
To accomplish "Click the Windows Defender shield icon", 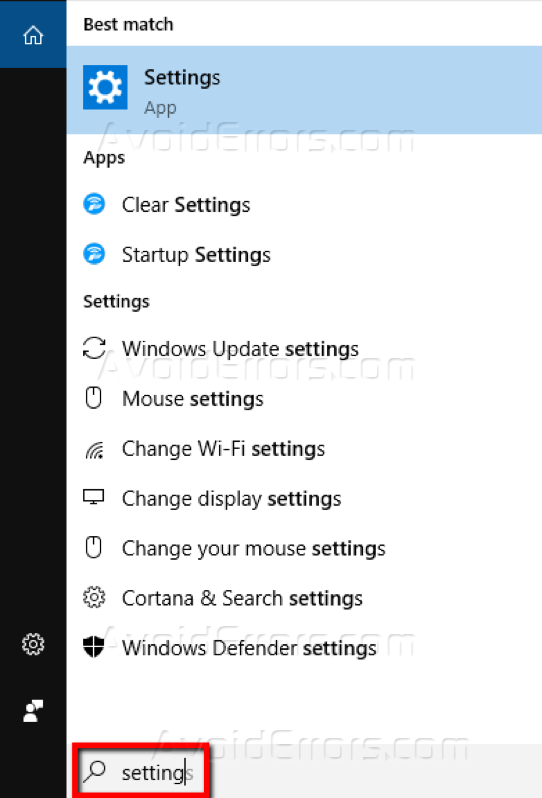I will pyautogui.click(x=94, y=647).
